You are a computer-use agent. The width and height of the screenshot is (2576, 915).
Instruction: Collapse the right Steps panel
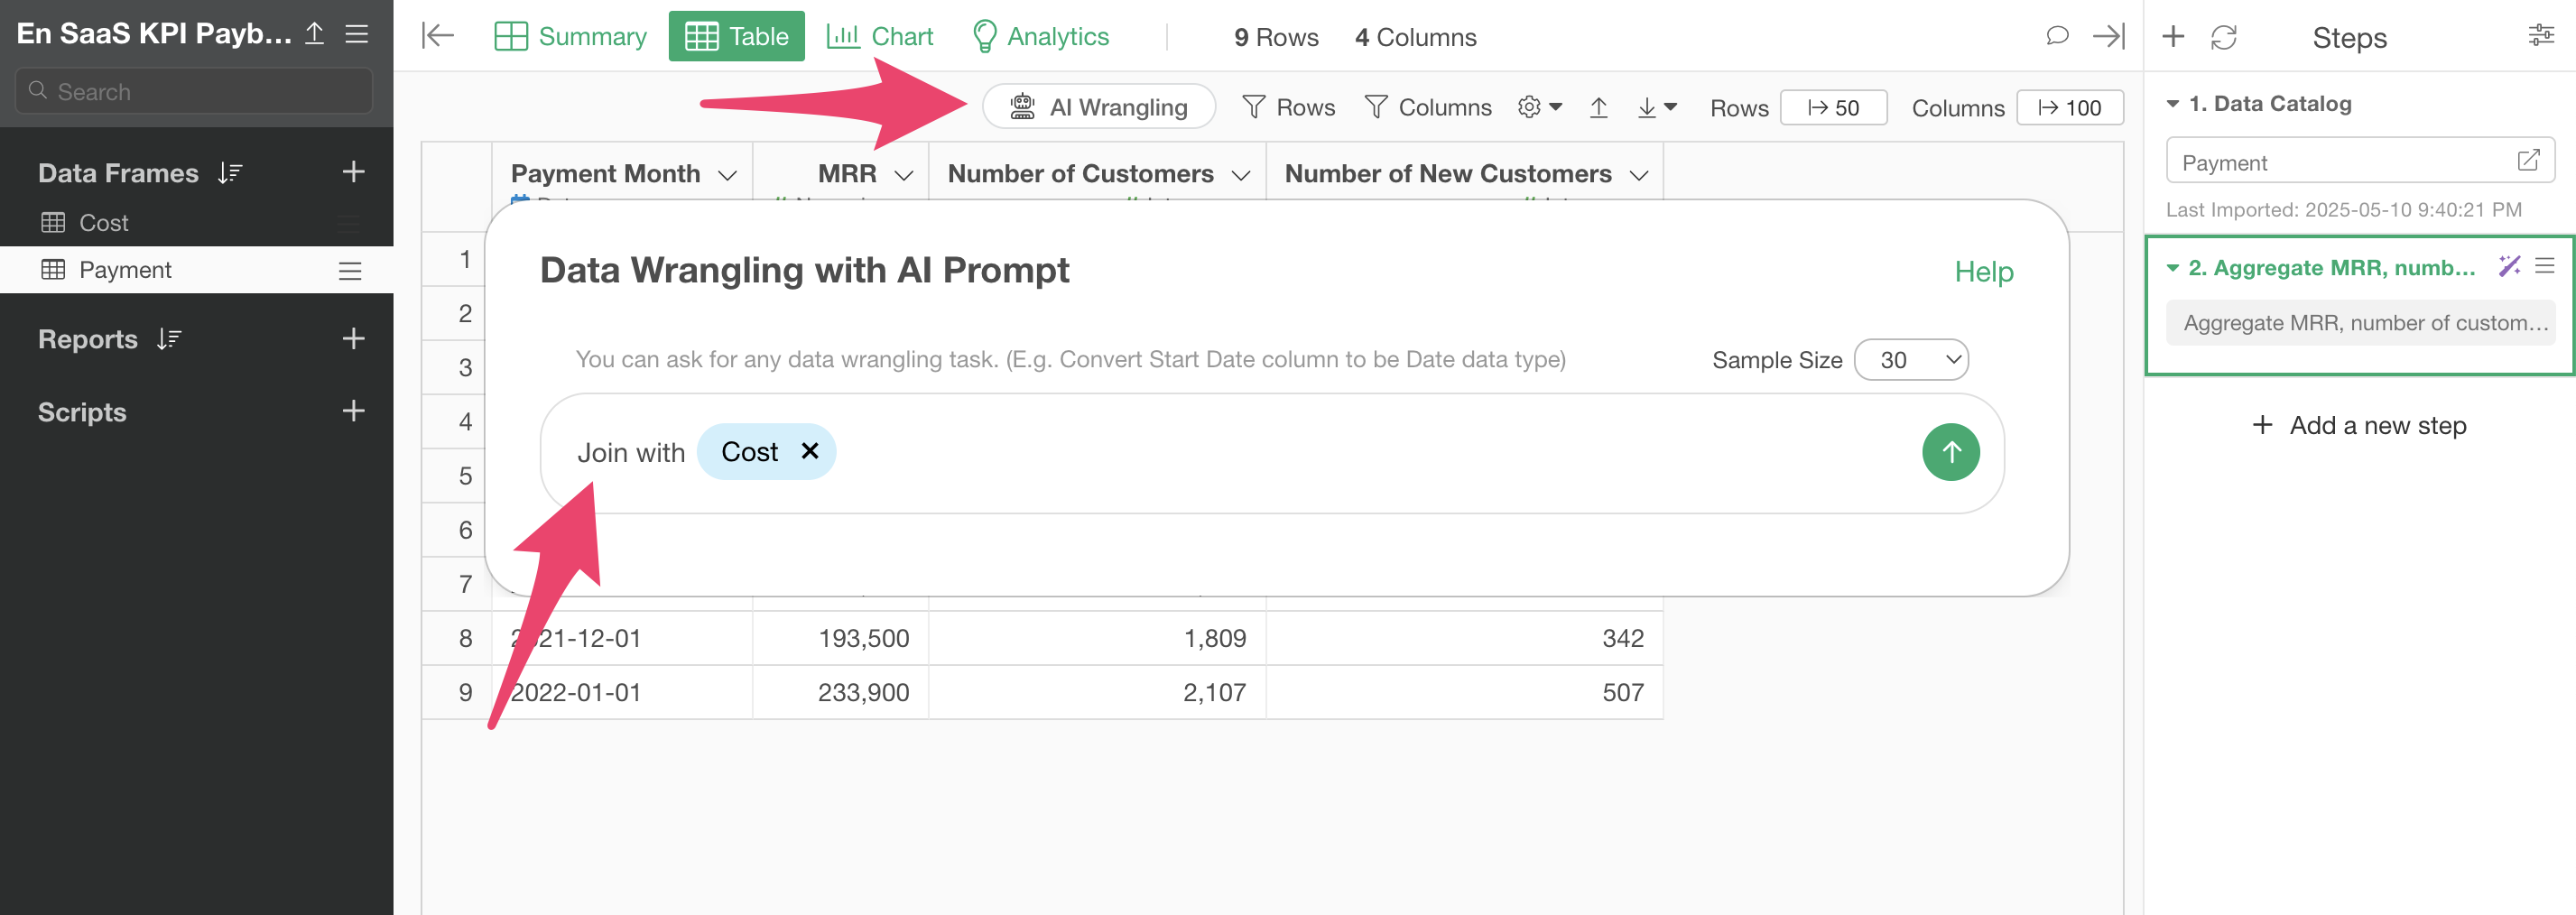[x=2109, y=36]
